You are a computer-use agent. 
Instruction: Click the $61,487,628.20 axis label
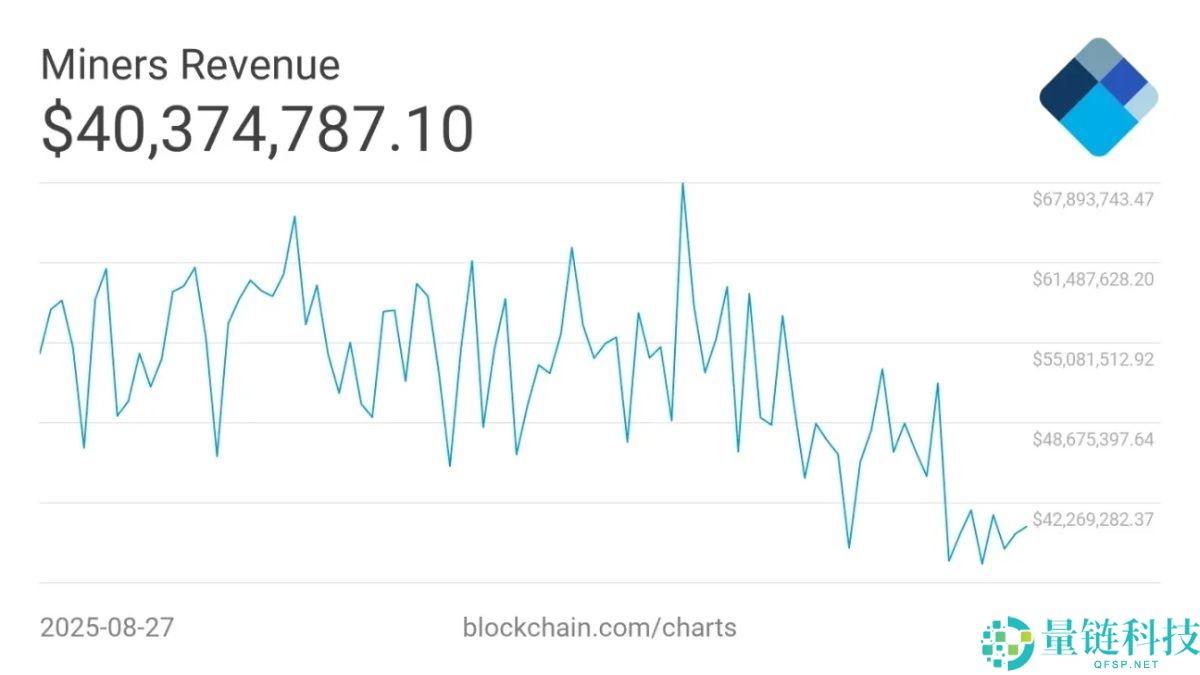tap(1093, 279)
